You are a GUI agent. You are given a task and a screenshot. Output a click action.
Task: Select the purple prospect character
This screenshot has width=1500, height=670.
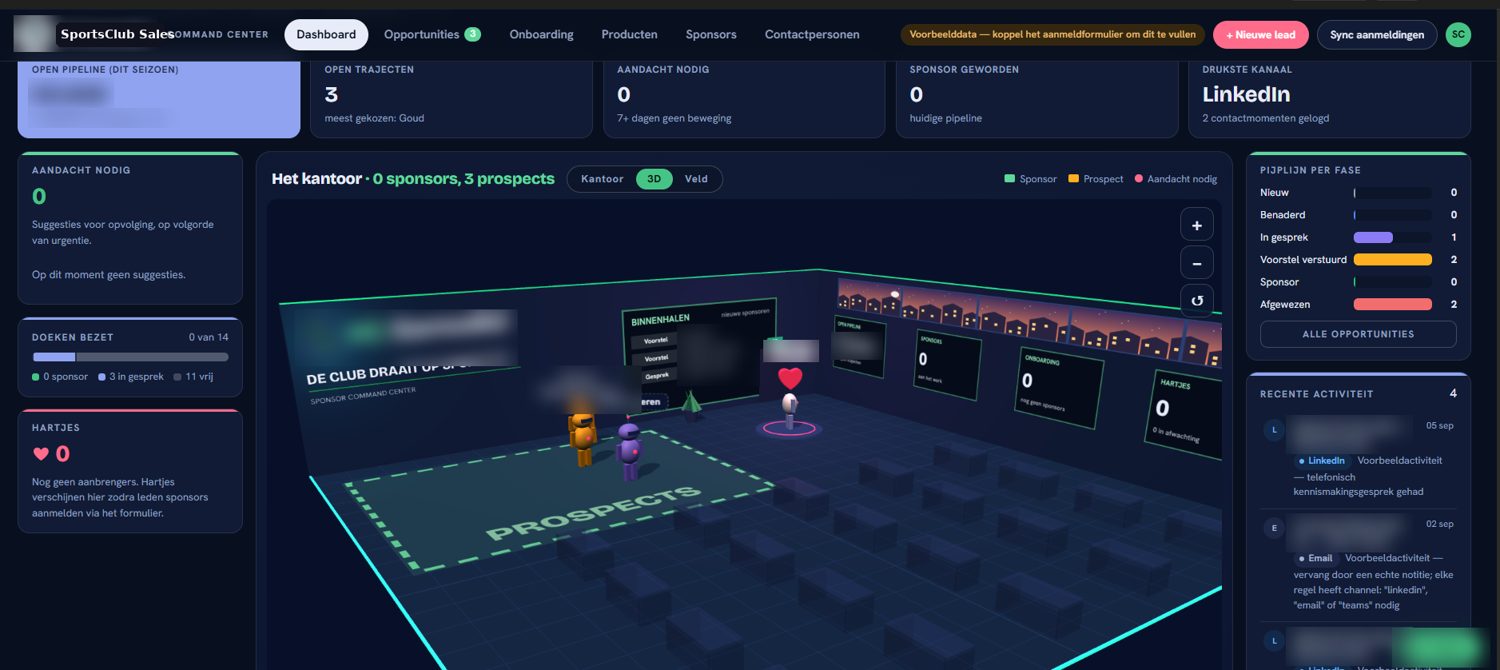[629, 451]
